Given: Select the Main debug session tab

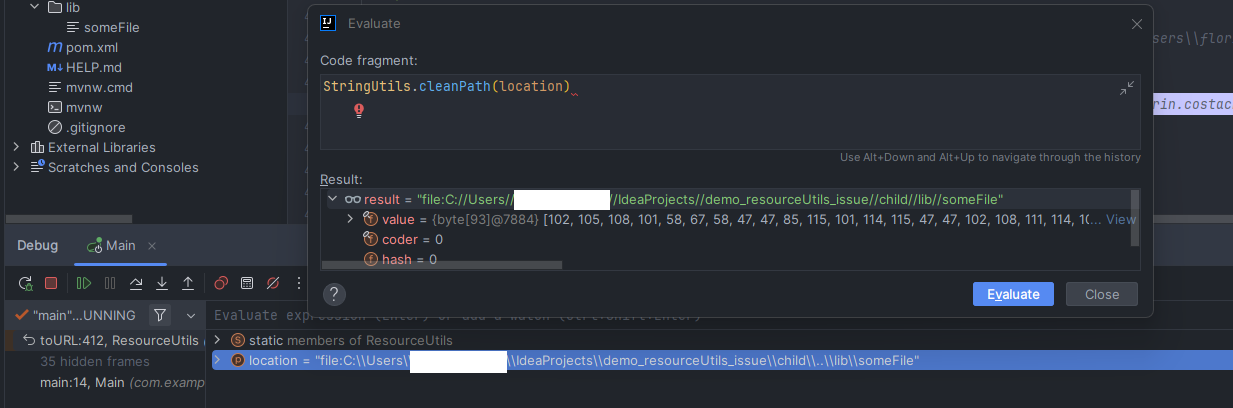Looking at the screenshot, I should click(120, 245).
